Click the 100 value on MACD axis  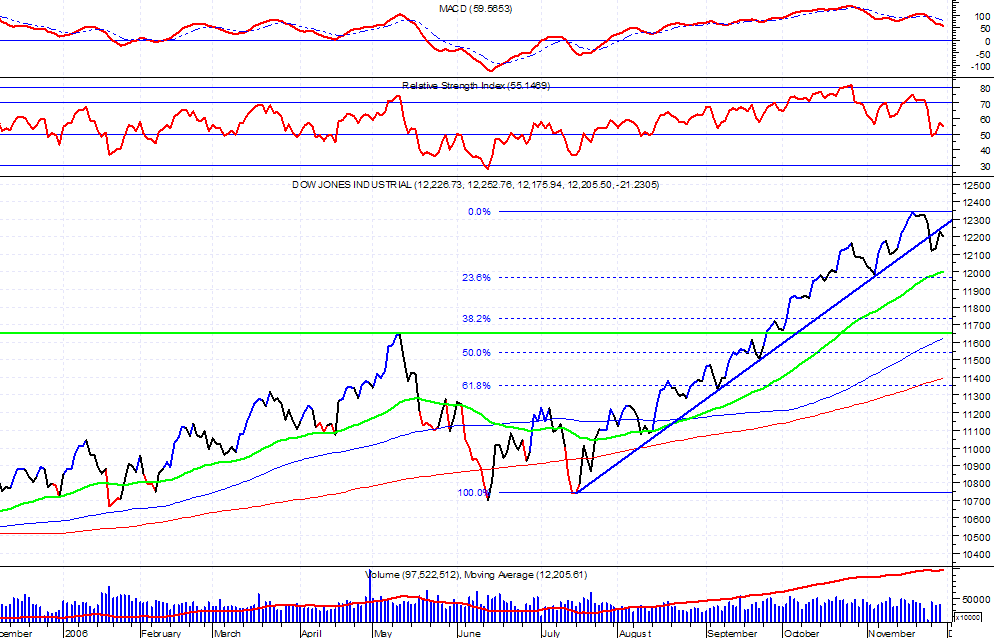tap(982, 16)
